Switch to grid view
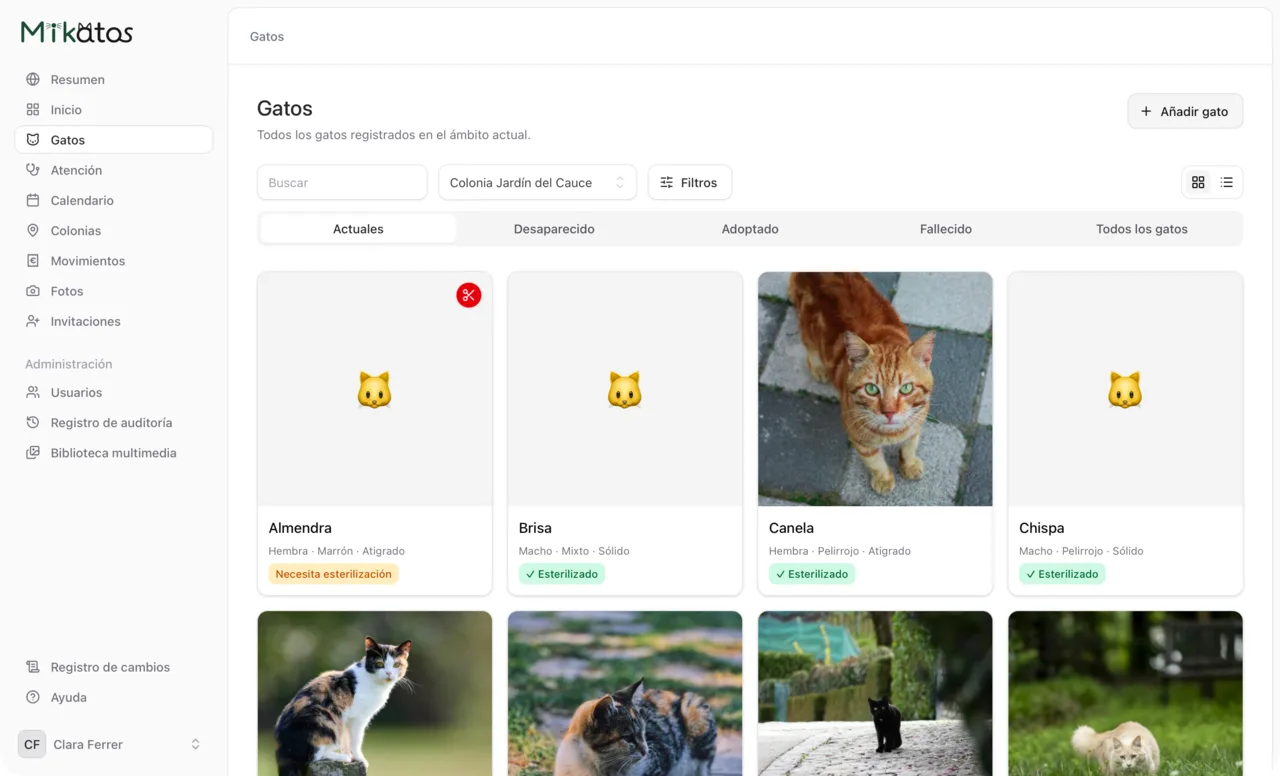The image size is (1280, 776). pyautogui.click(x=1198, y=182)
